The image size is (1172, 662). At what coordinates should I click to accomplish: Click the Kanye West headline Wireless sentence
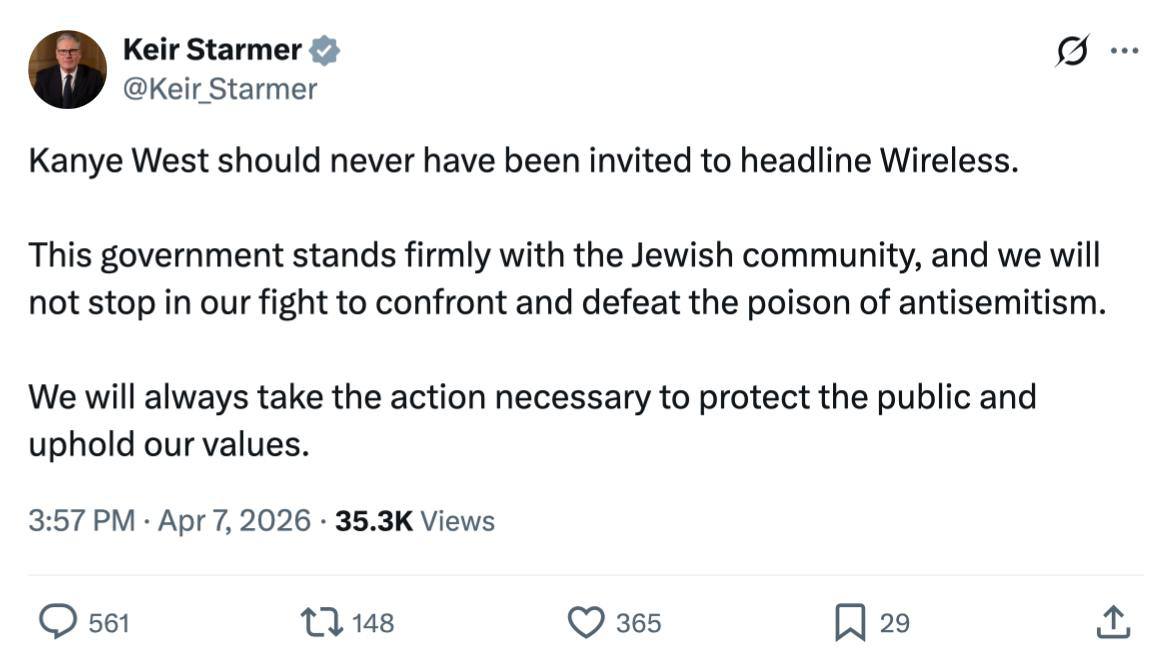coord(522,161)
